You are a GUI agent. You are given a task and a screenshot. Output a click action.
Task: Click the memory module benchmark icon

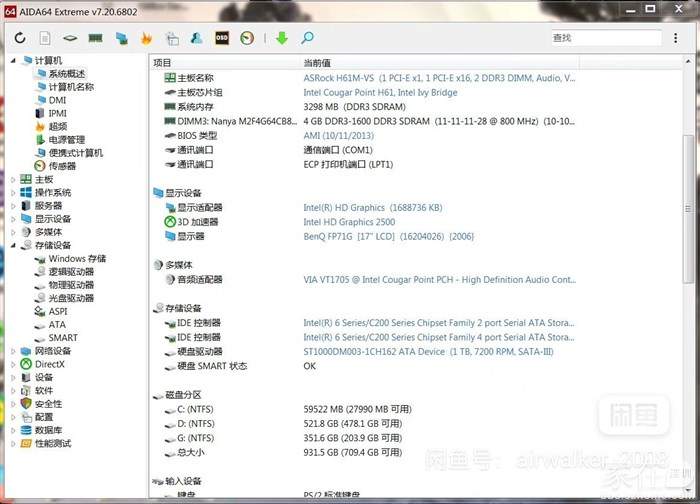[96, 38]
